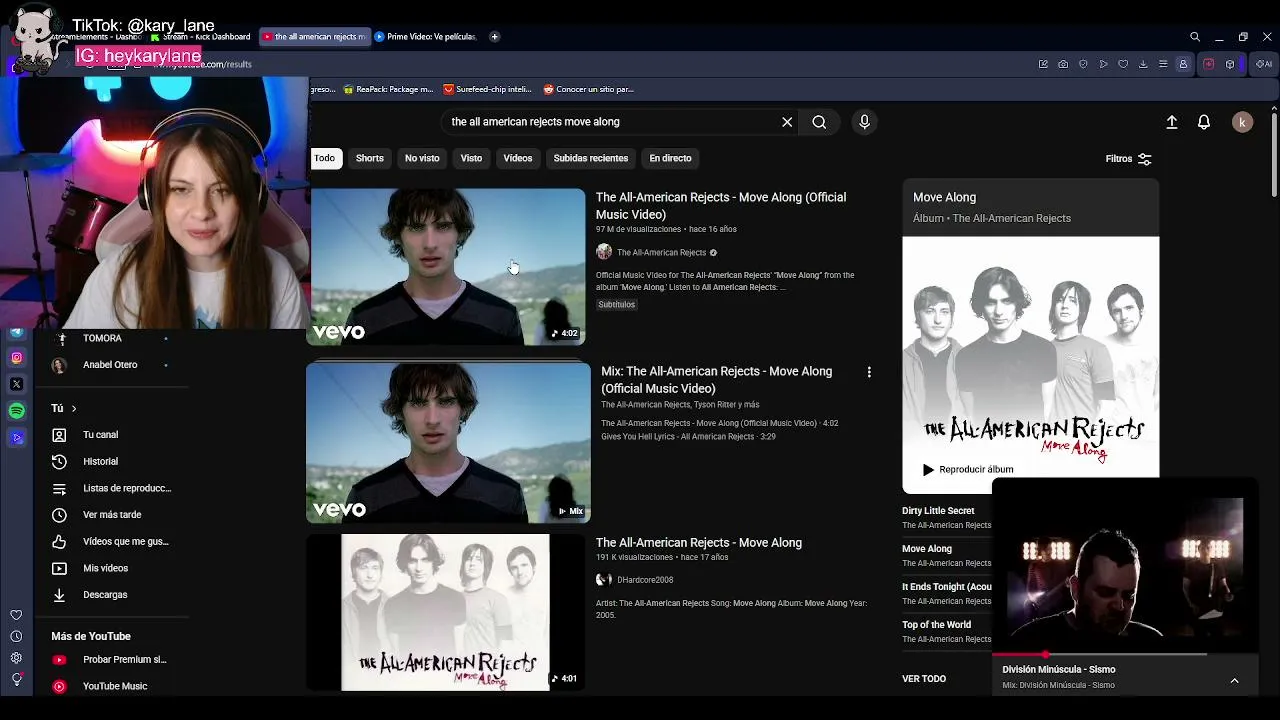This screenshot has width=1280, height=720.
Task: Select the Shorts filter chip
Action: [369, 158]
